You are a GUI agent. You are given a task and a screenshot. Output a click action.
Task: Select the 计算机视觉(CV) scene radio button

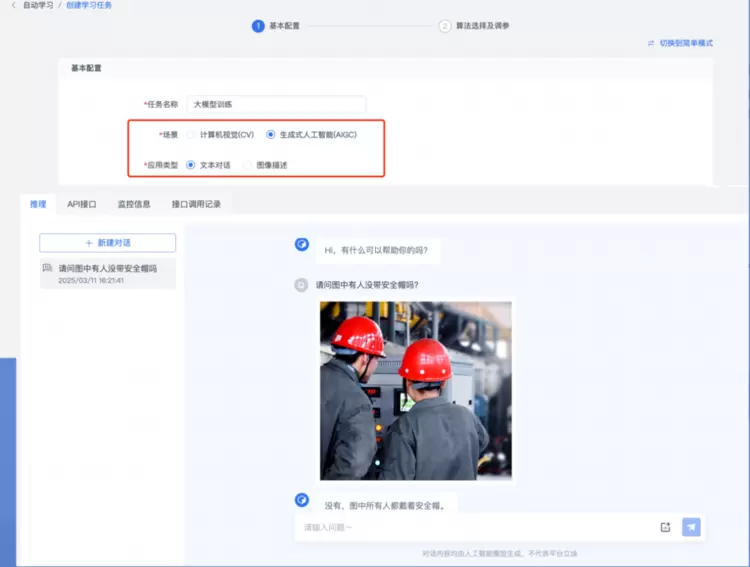tap(191, 134)
